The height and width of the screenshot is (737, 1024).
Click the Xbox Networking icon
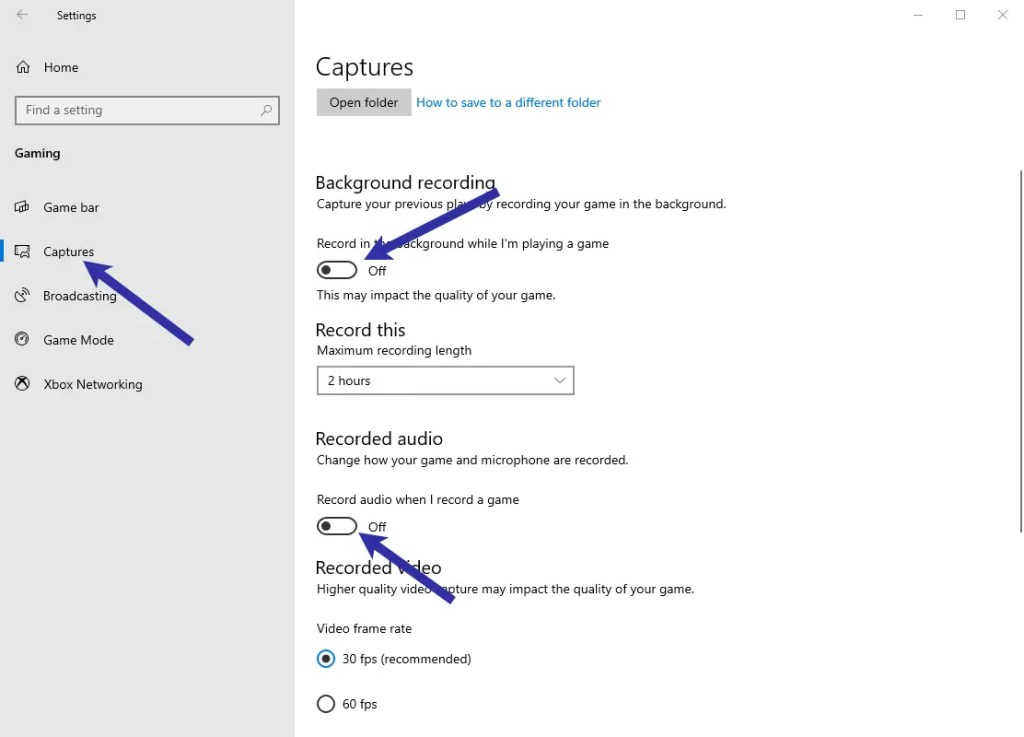pos(22,384)
